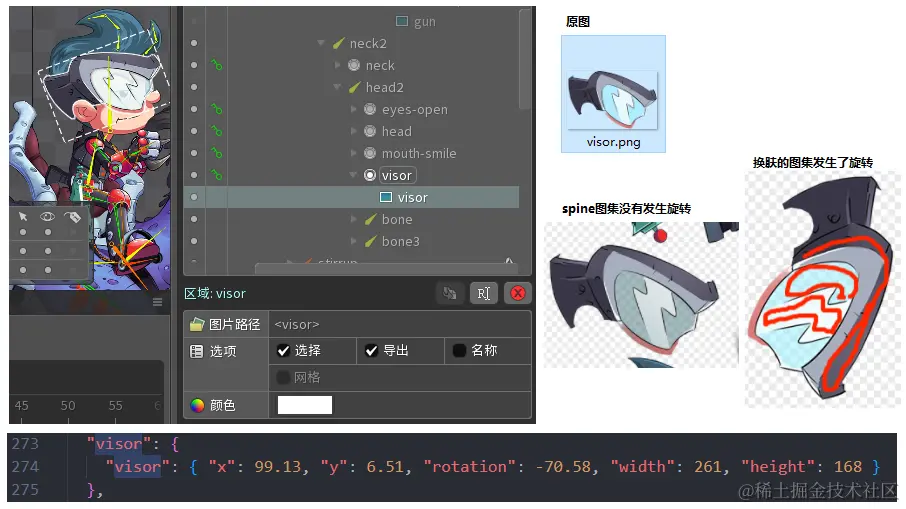Click the color wheel icon beside 颜色
906x509 pixels.
point(197,406)
